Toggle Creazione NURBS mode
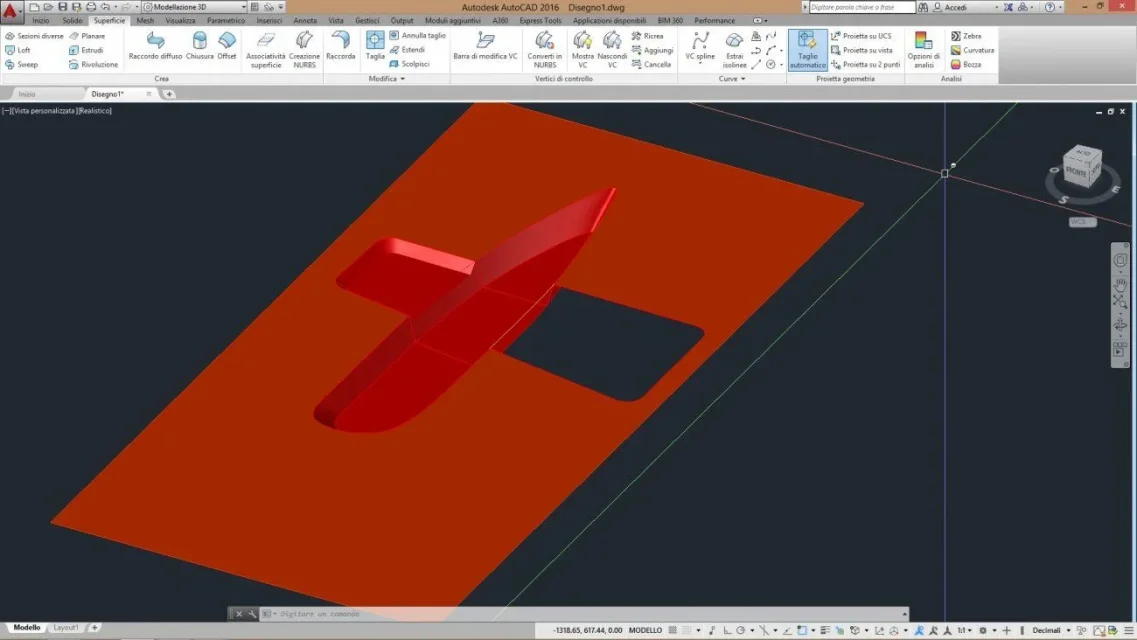This screenshot has width=1137, height=640. (x=305, y=49)
